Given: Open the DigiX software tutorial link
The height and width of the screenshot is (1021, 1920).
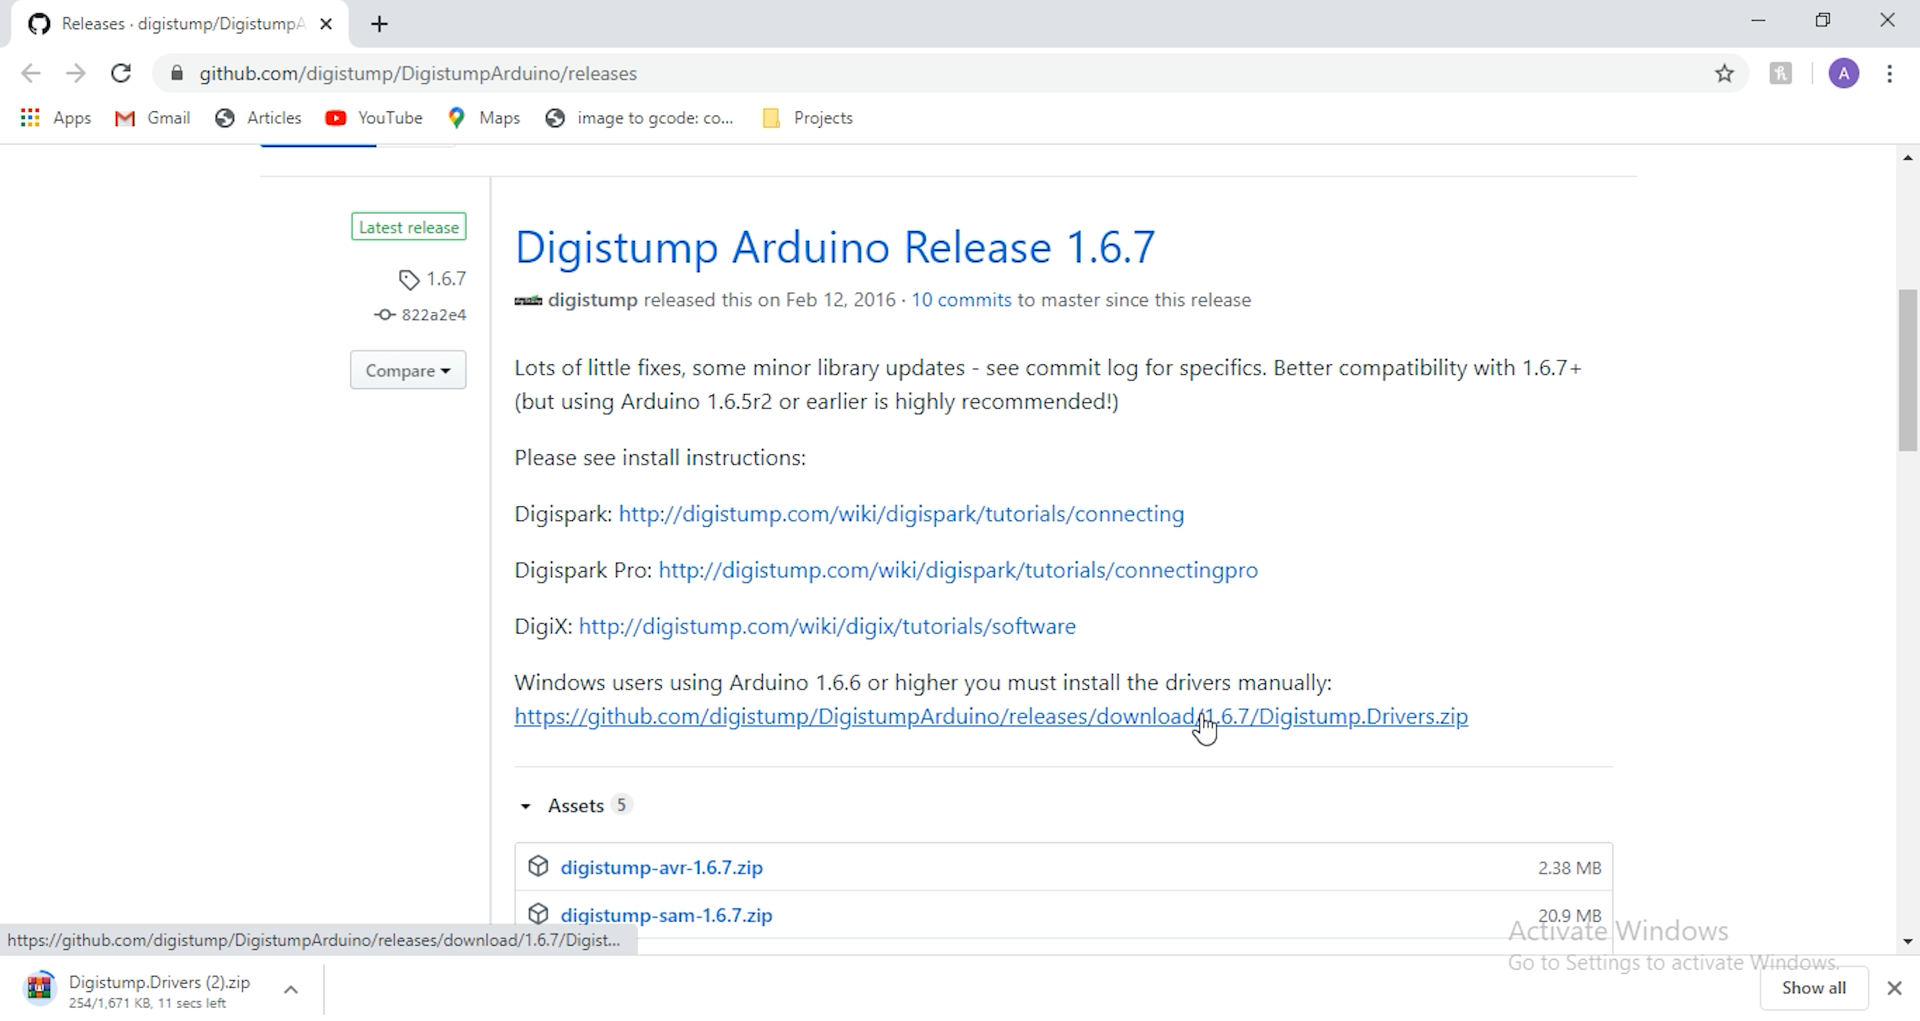Looking at the screenshot, I should click(x=827, y=626).
